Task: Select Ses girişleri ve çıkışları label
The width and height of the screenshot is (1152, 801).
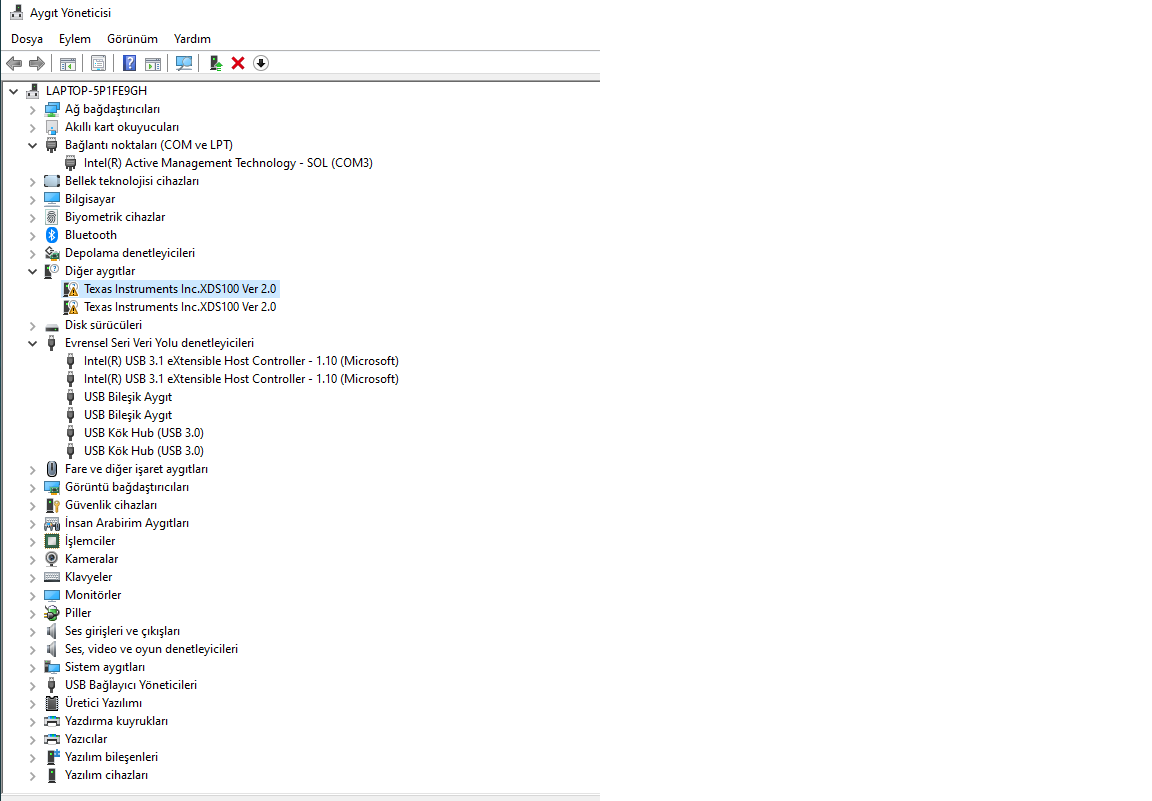Action: pyautogui.click(x=122, y=631)
